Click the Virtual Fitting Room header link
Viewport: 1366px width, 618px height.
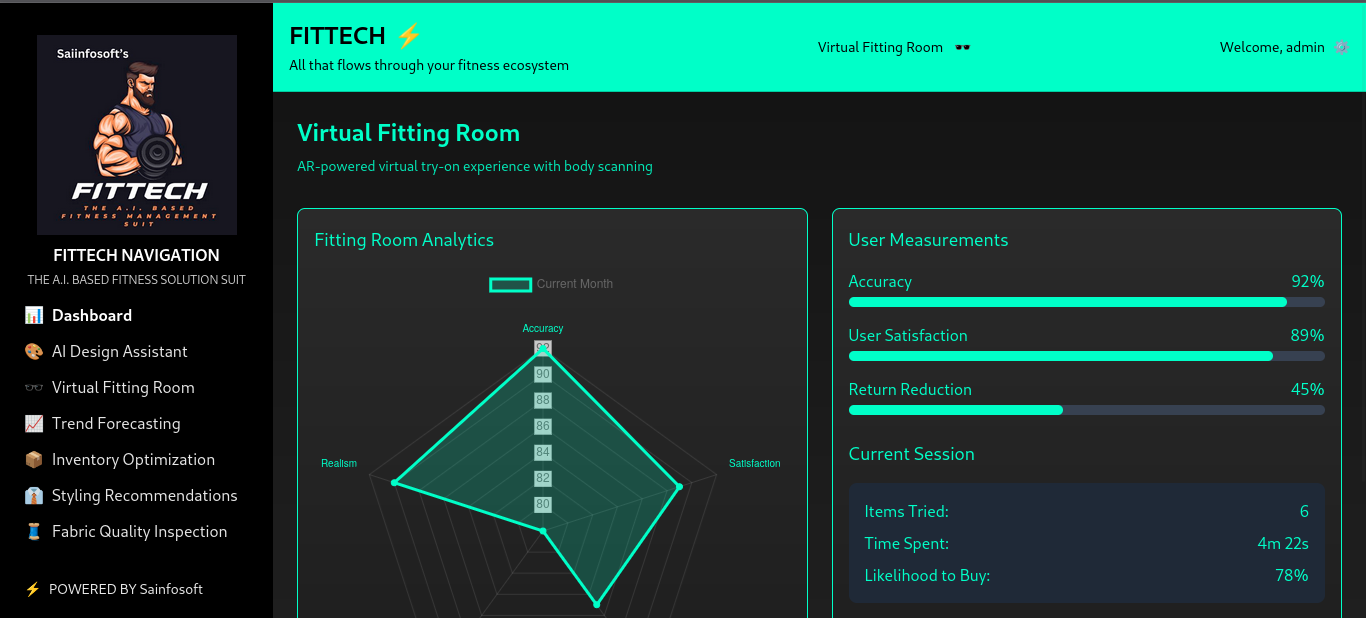[880, 47]
